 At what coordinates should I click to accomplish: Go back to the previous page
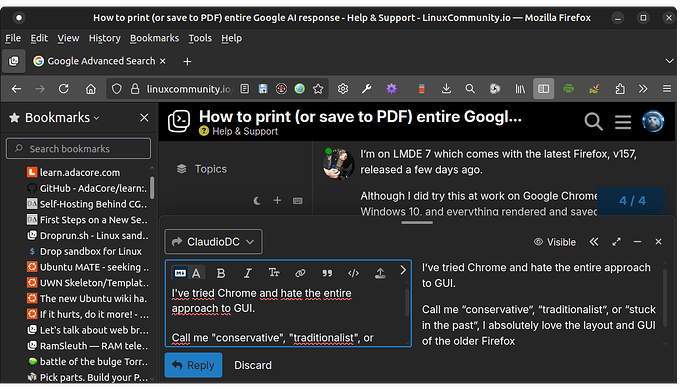16,89
